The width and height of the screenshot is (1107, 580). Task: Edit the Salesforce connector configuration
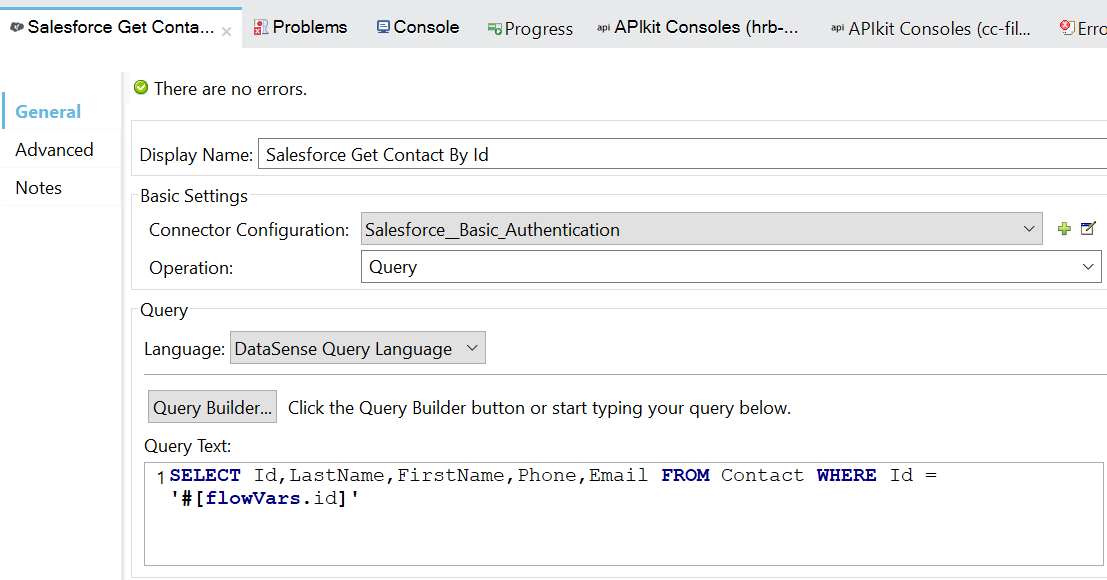pyautogui.click(x=1089, y=229)
